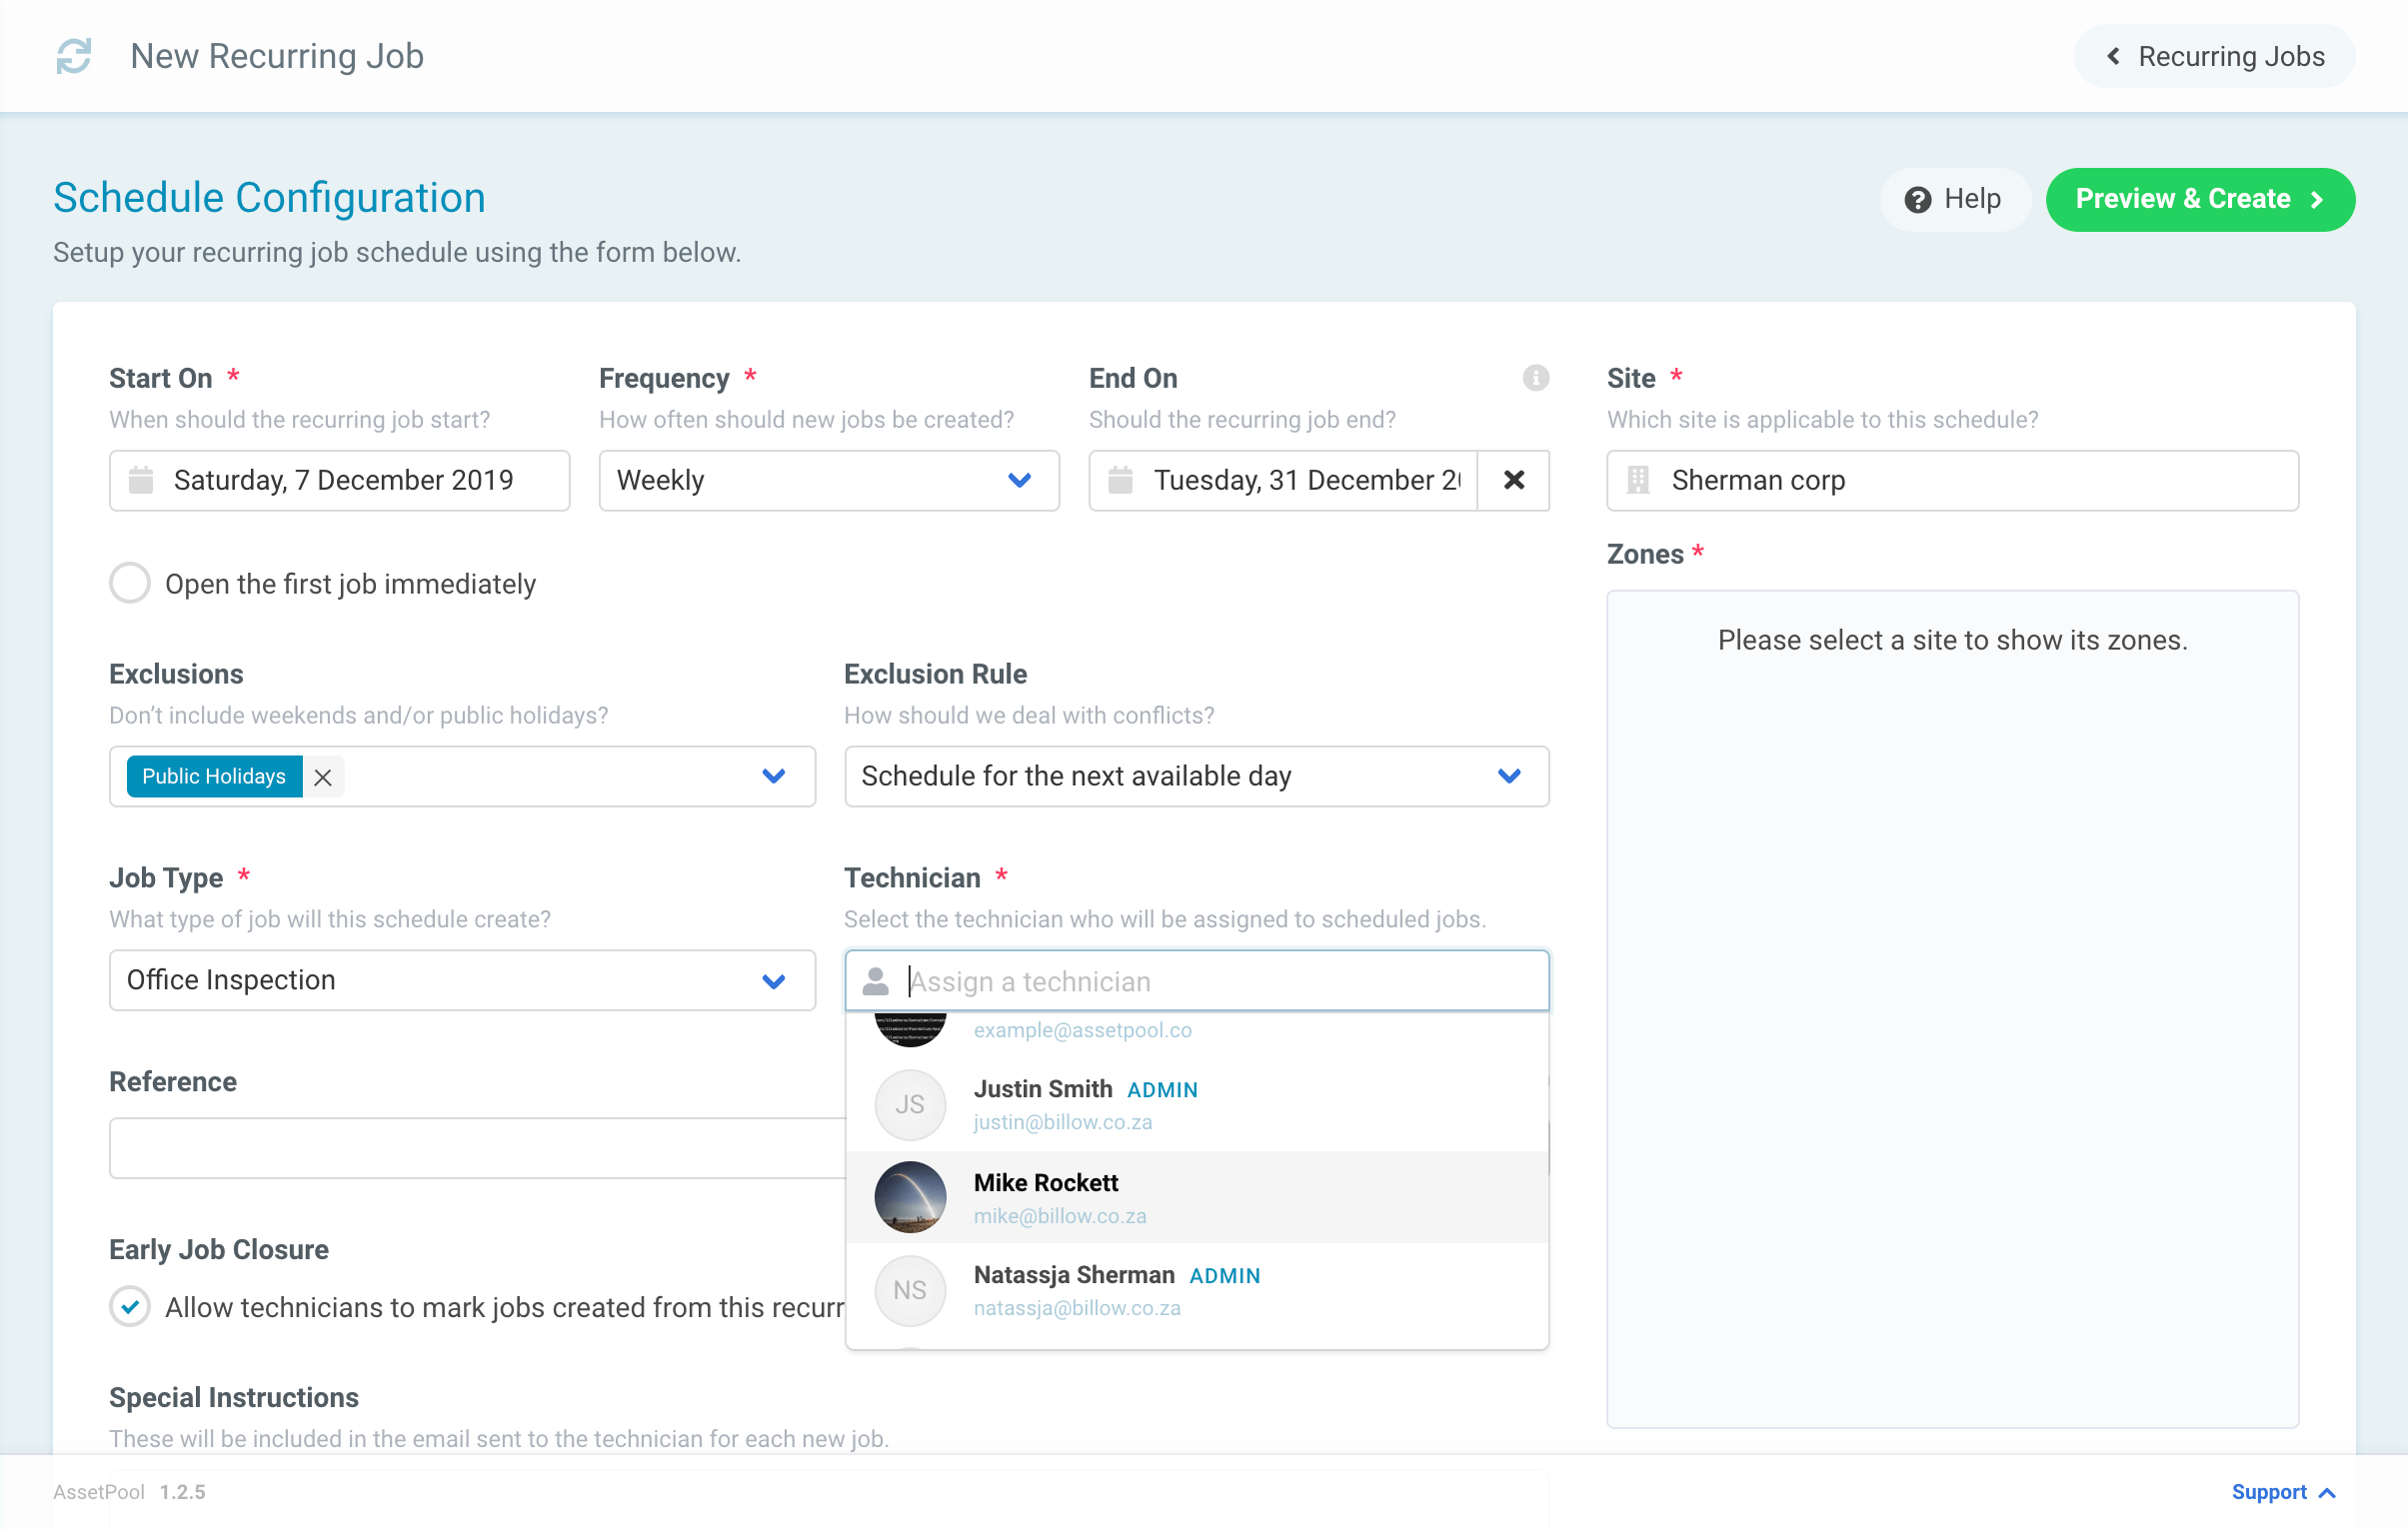2408x1529 pixels.
Task: Click building icon in Site field
Action: coord(1637,480)
